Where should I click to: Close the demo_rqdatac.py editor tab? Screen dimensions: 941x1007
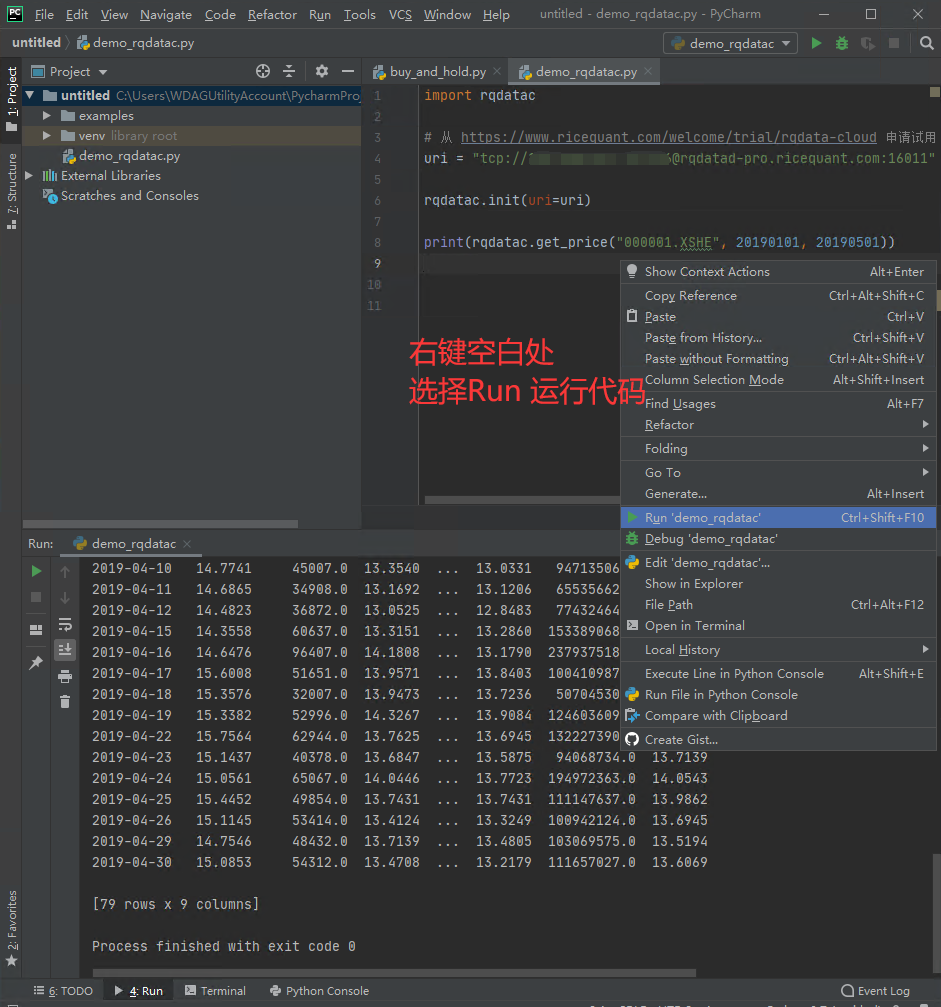point(648,71)
